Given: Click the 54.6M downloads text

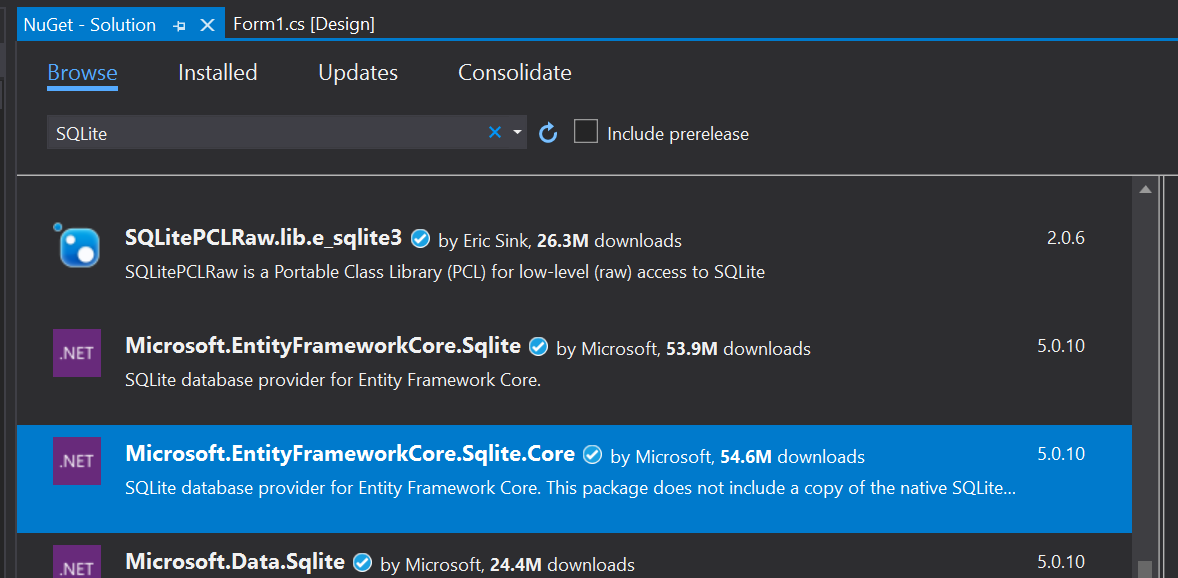Looking at the screenshot, I should (793, 456).
